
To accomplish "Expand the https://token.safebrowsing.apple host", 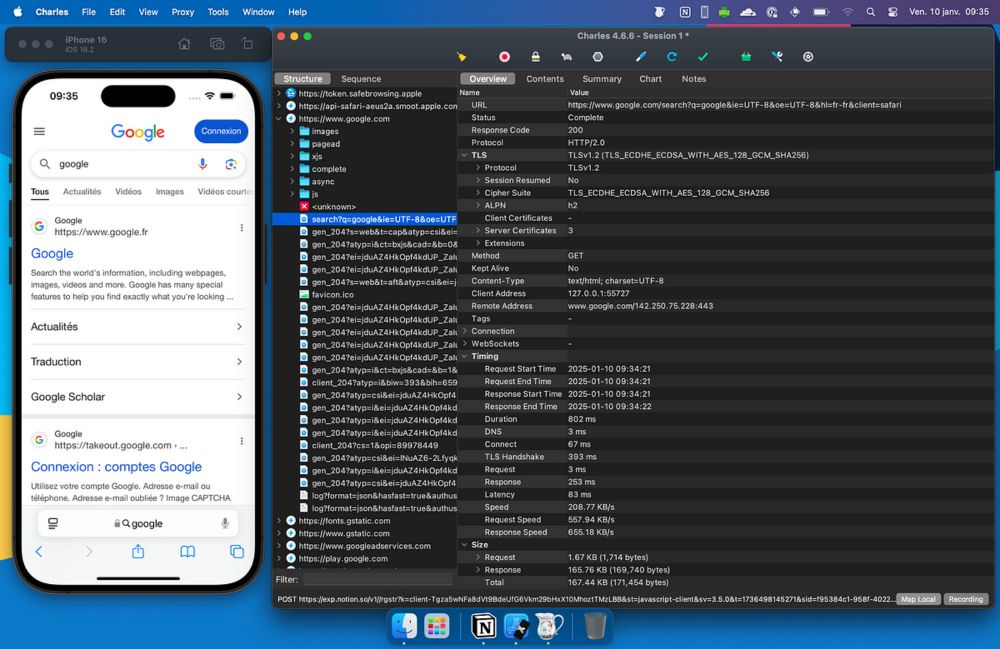I will (x=279, y=93).
